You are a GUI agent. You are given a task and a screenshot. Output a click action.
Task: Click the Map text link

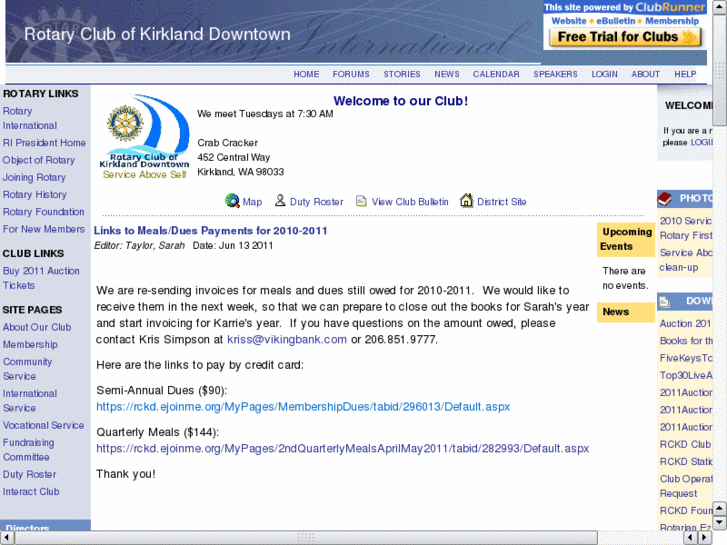coord(252,202)
